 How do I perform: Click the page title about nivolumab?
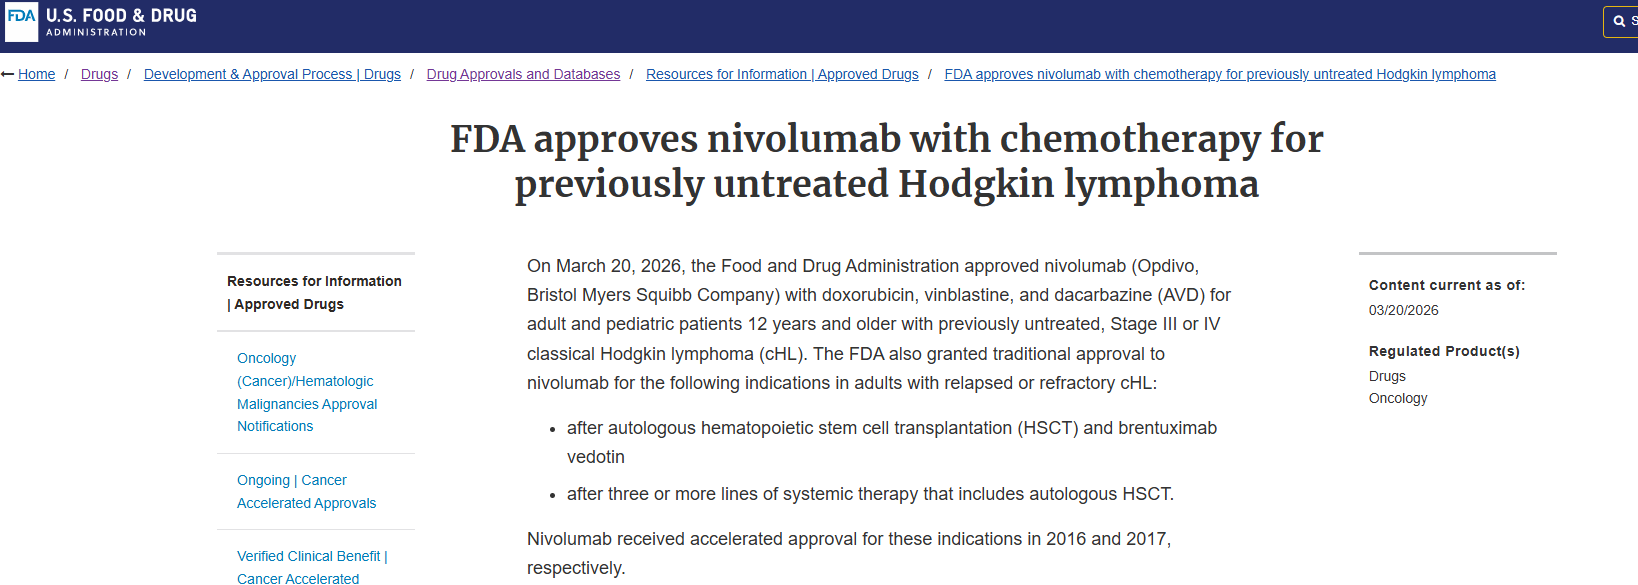886,161
